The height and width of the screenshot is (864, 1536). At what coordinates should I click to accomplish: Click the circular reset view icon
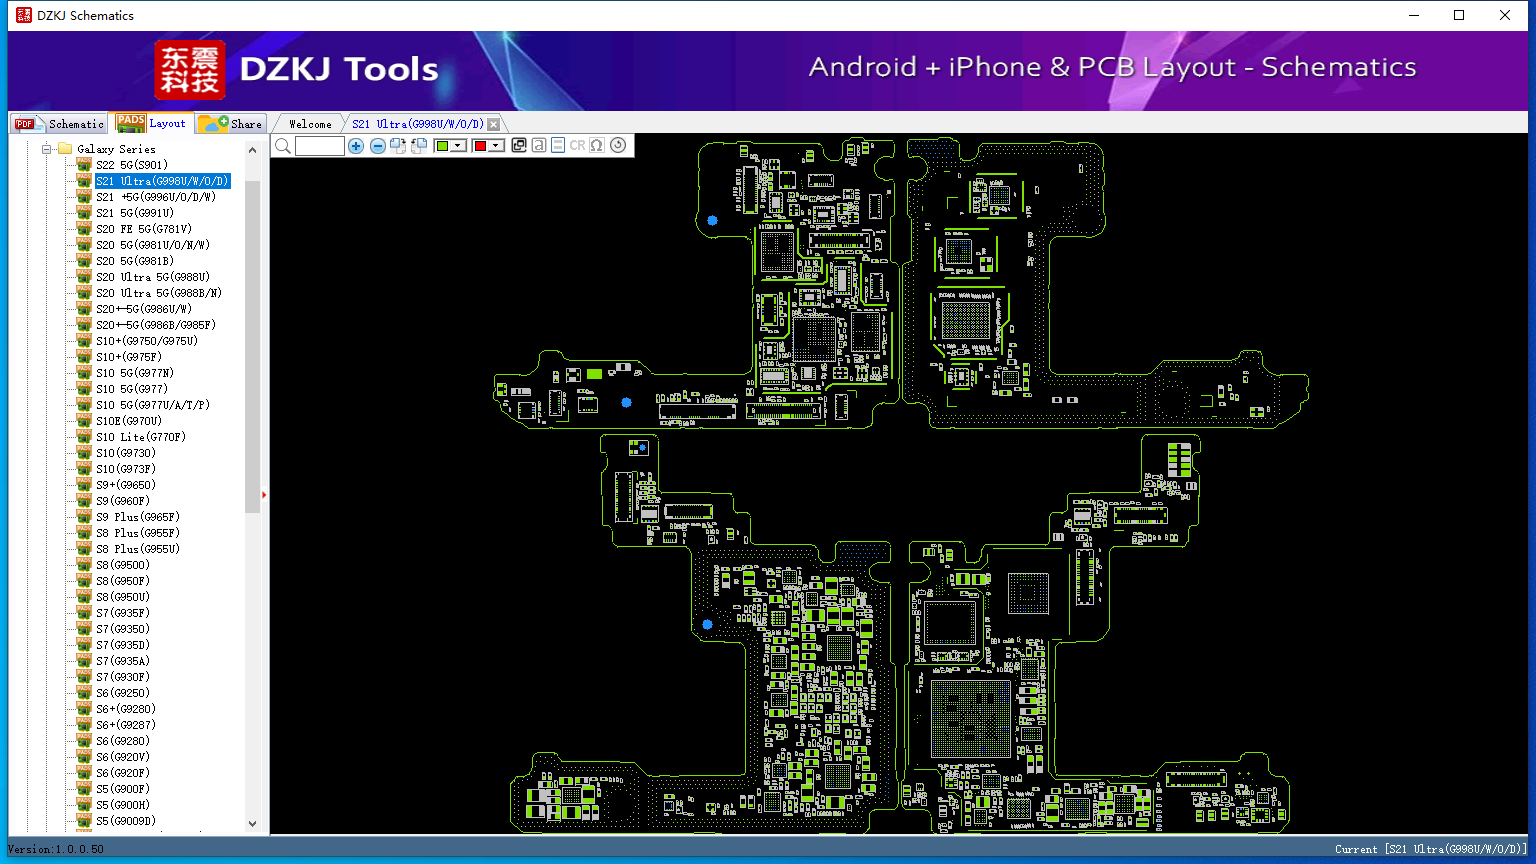click(x=618, y=145)
